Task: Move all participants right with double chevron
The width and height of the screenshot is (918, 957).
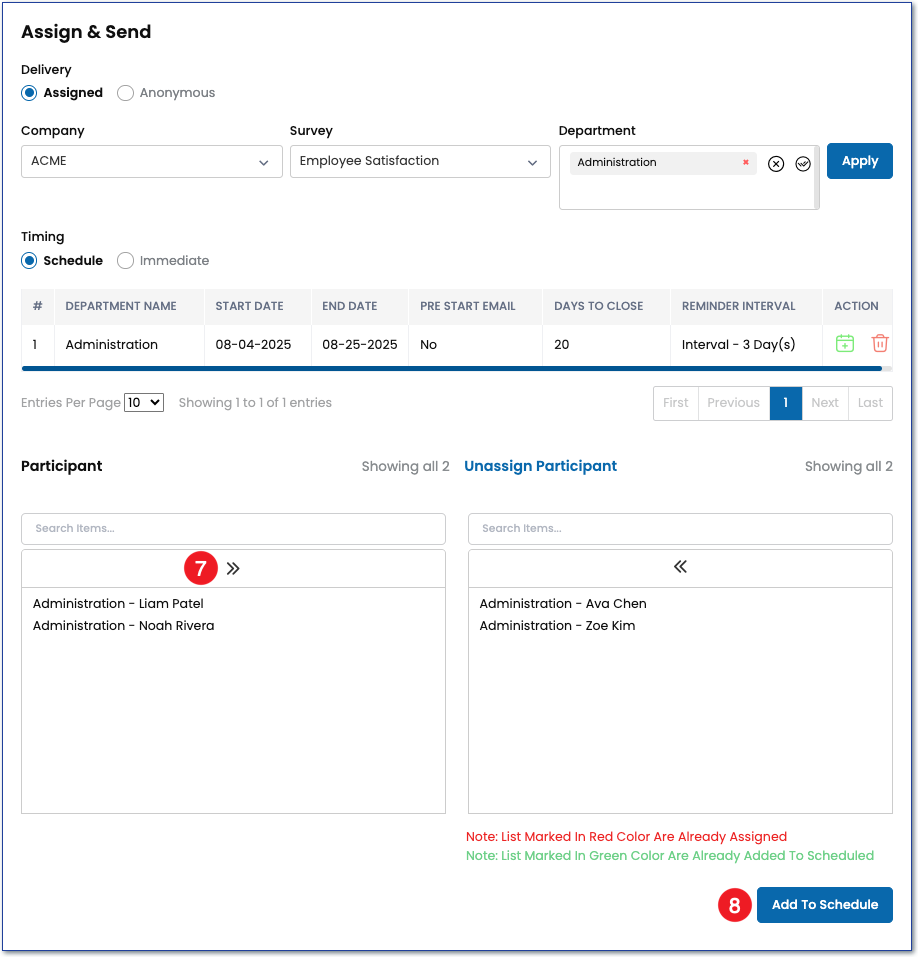Action: pos(233,569)
